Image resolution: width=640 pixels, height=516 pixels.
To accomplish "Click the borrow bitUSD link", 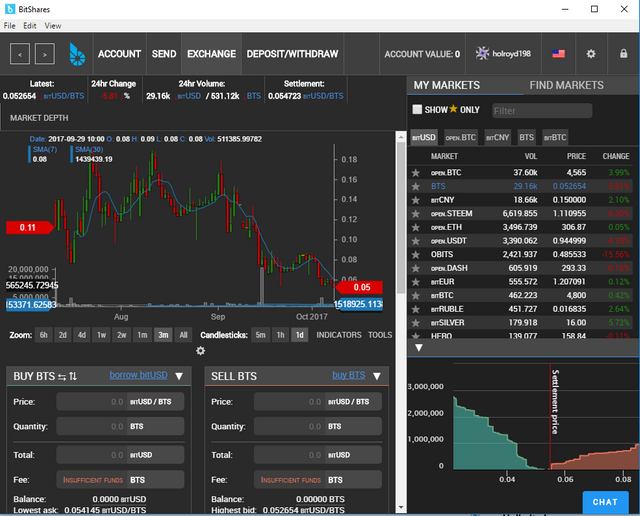I will pyautogui.click(x=138, y=375).
